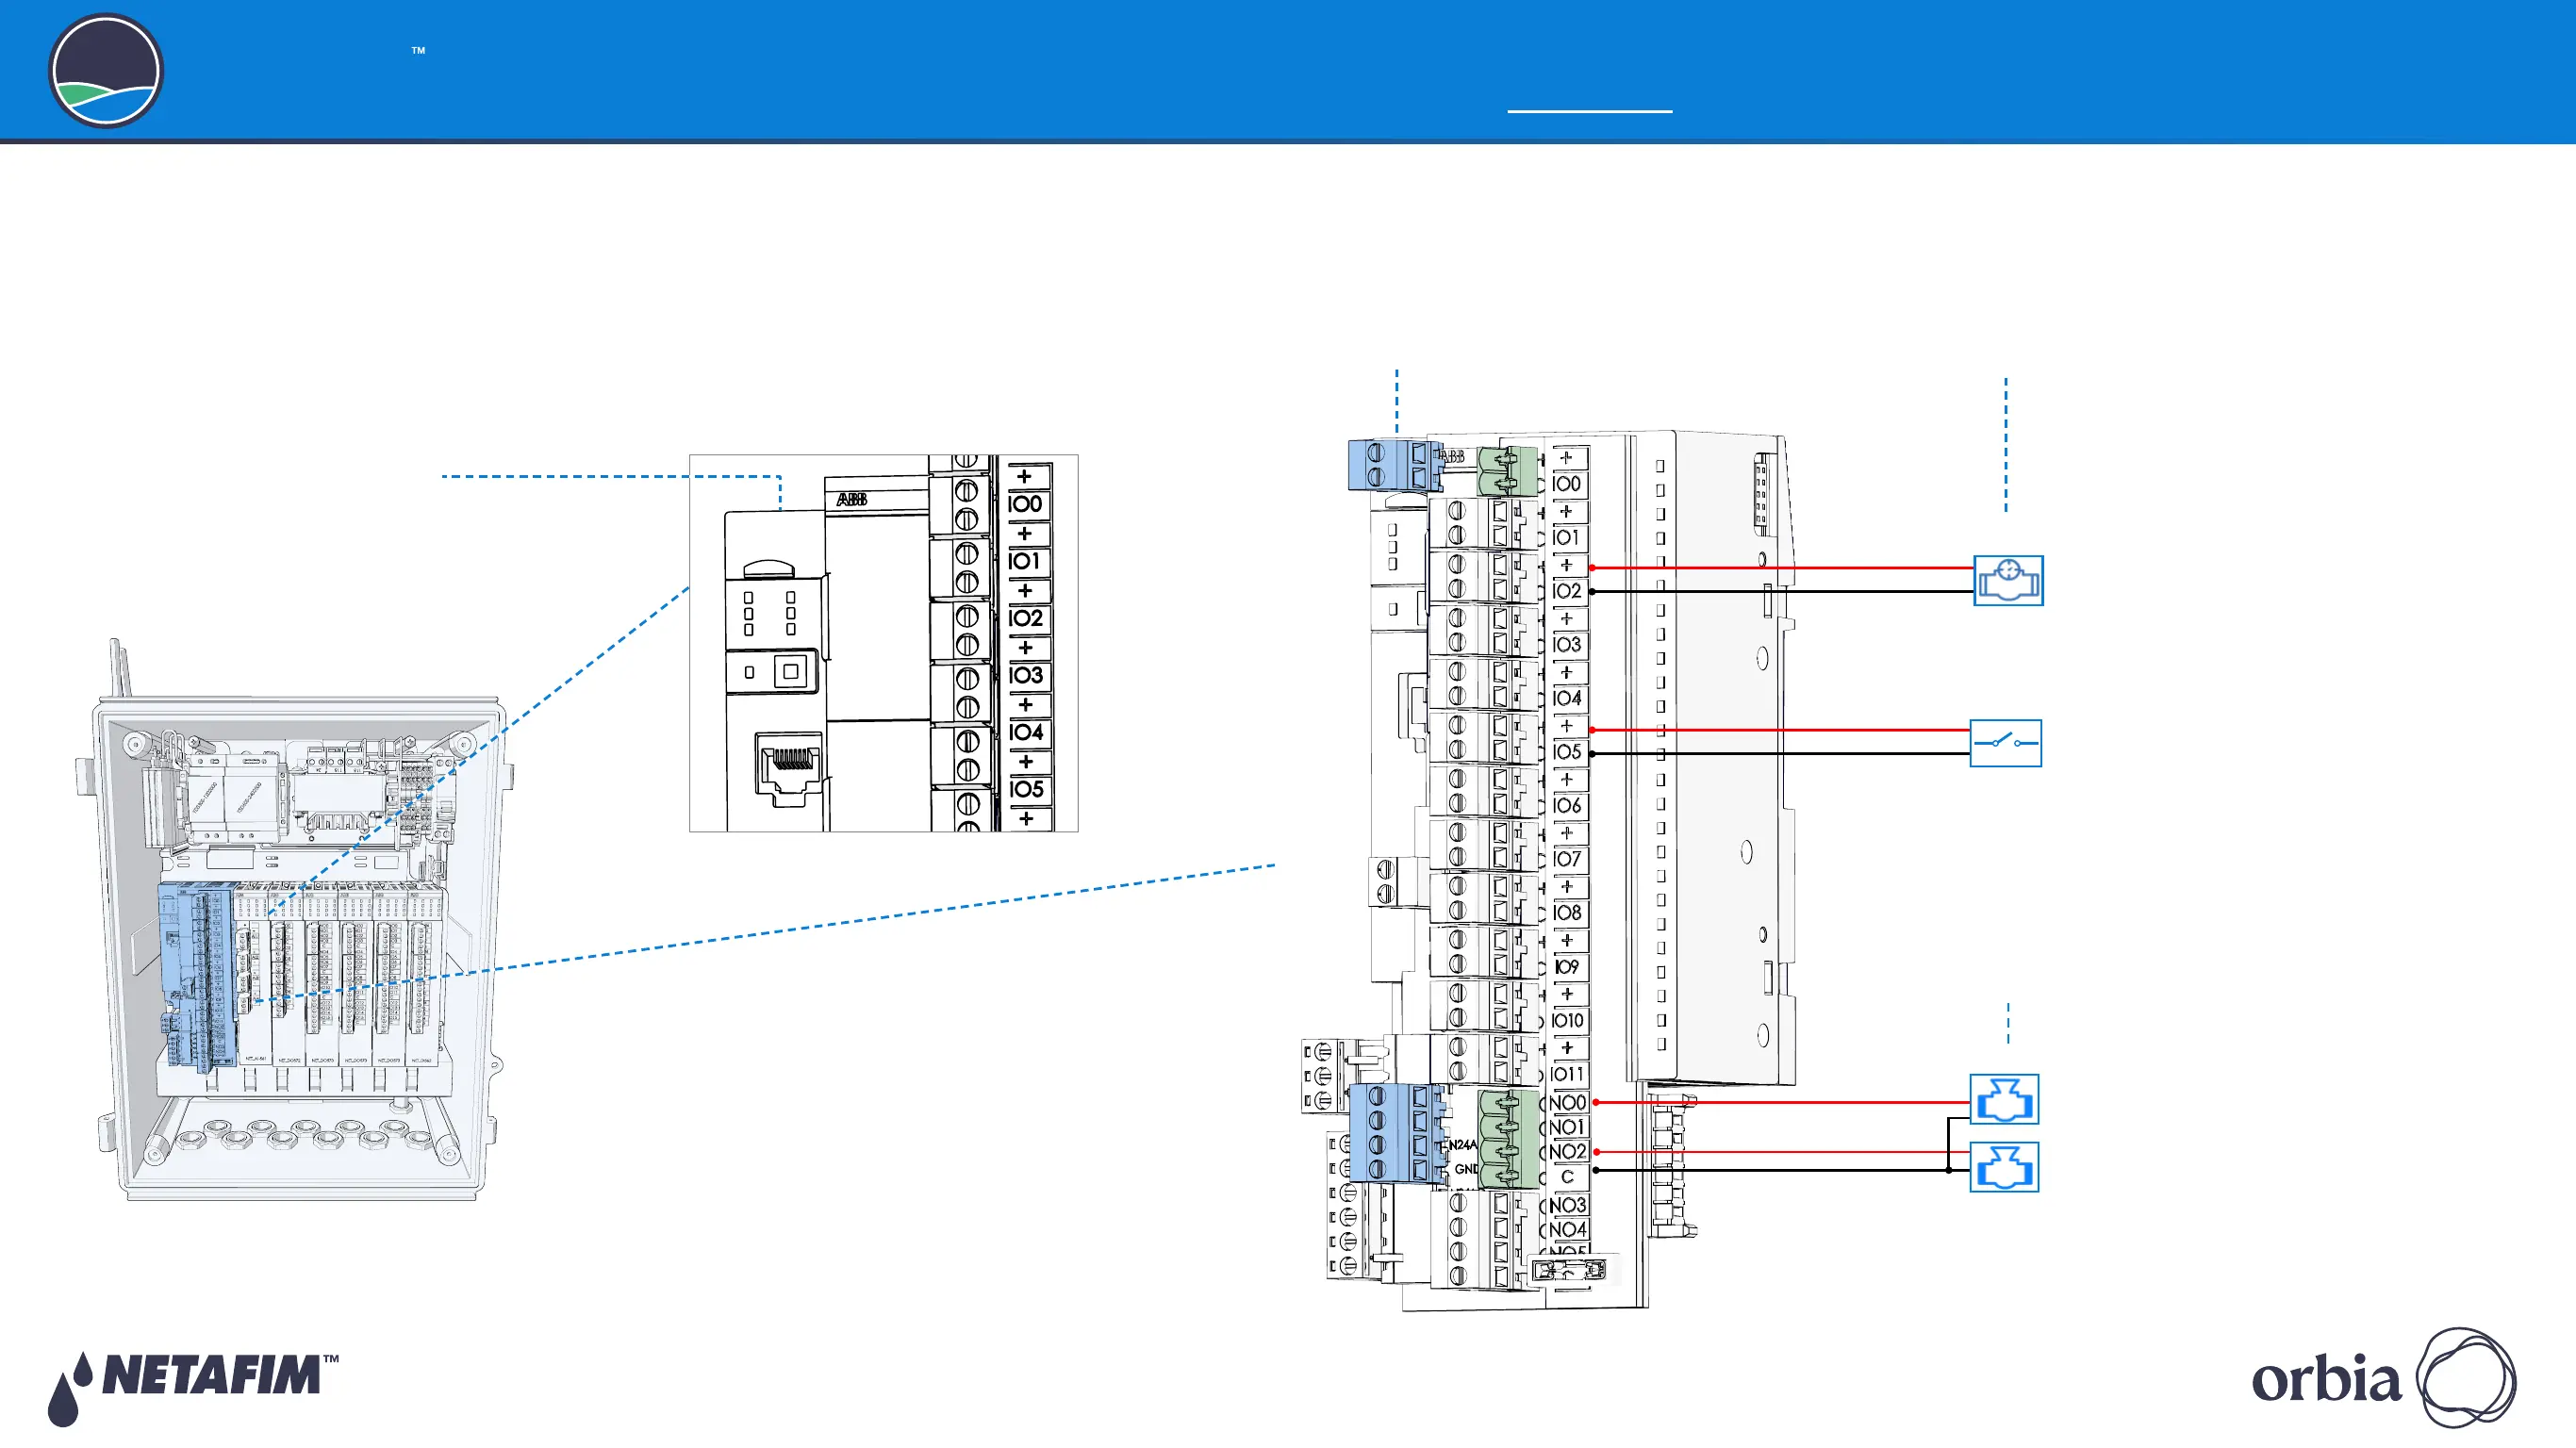Click the IO4 terminal label on the right module
The height and width of the screenshot is (1448, 2576).
click(x=1567, y=698)
